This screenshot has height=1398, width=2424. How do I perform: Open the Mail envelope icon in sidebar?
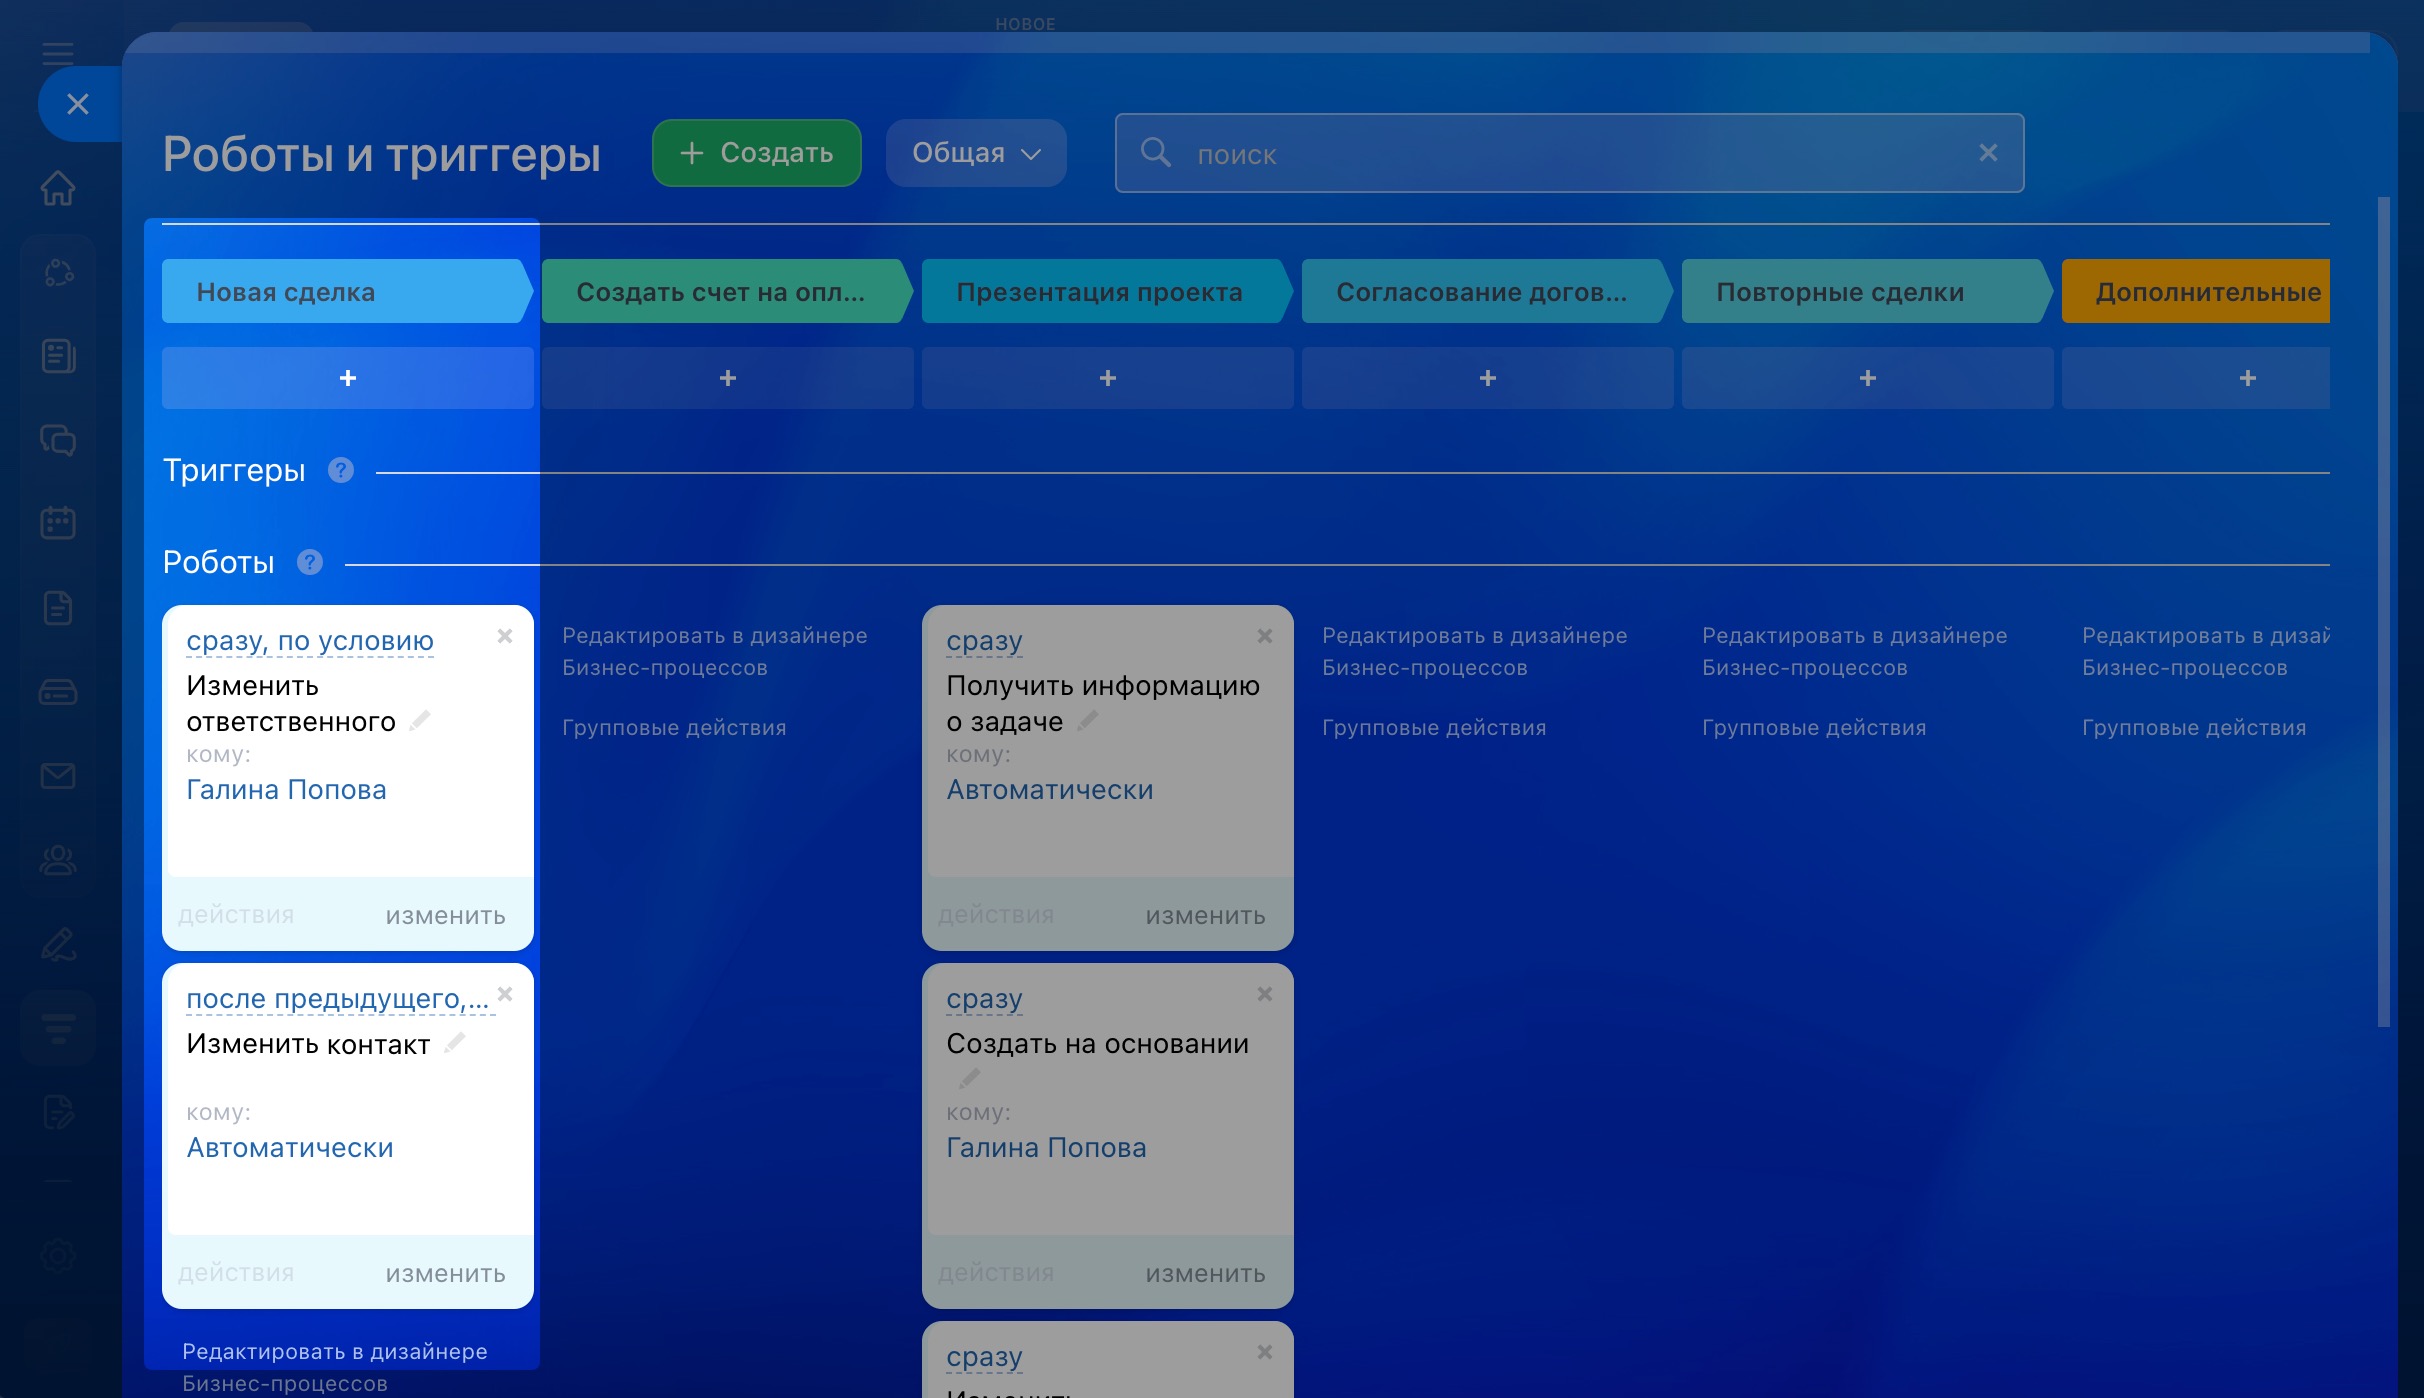[x=58, y=776]
